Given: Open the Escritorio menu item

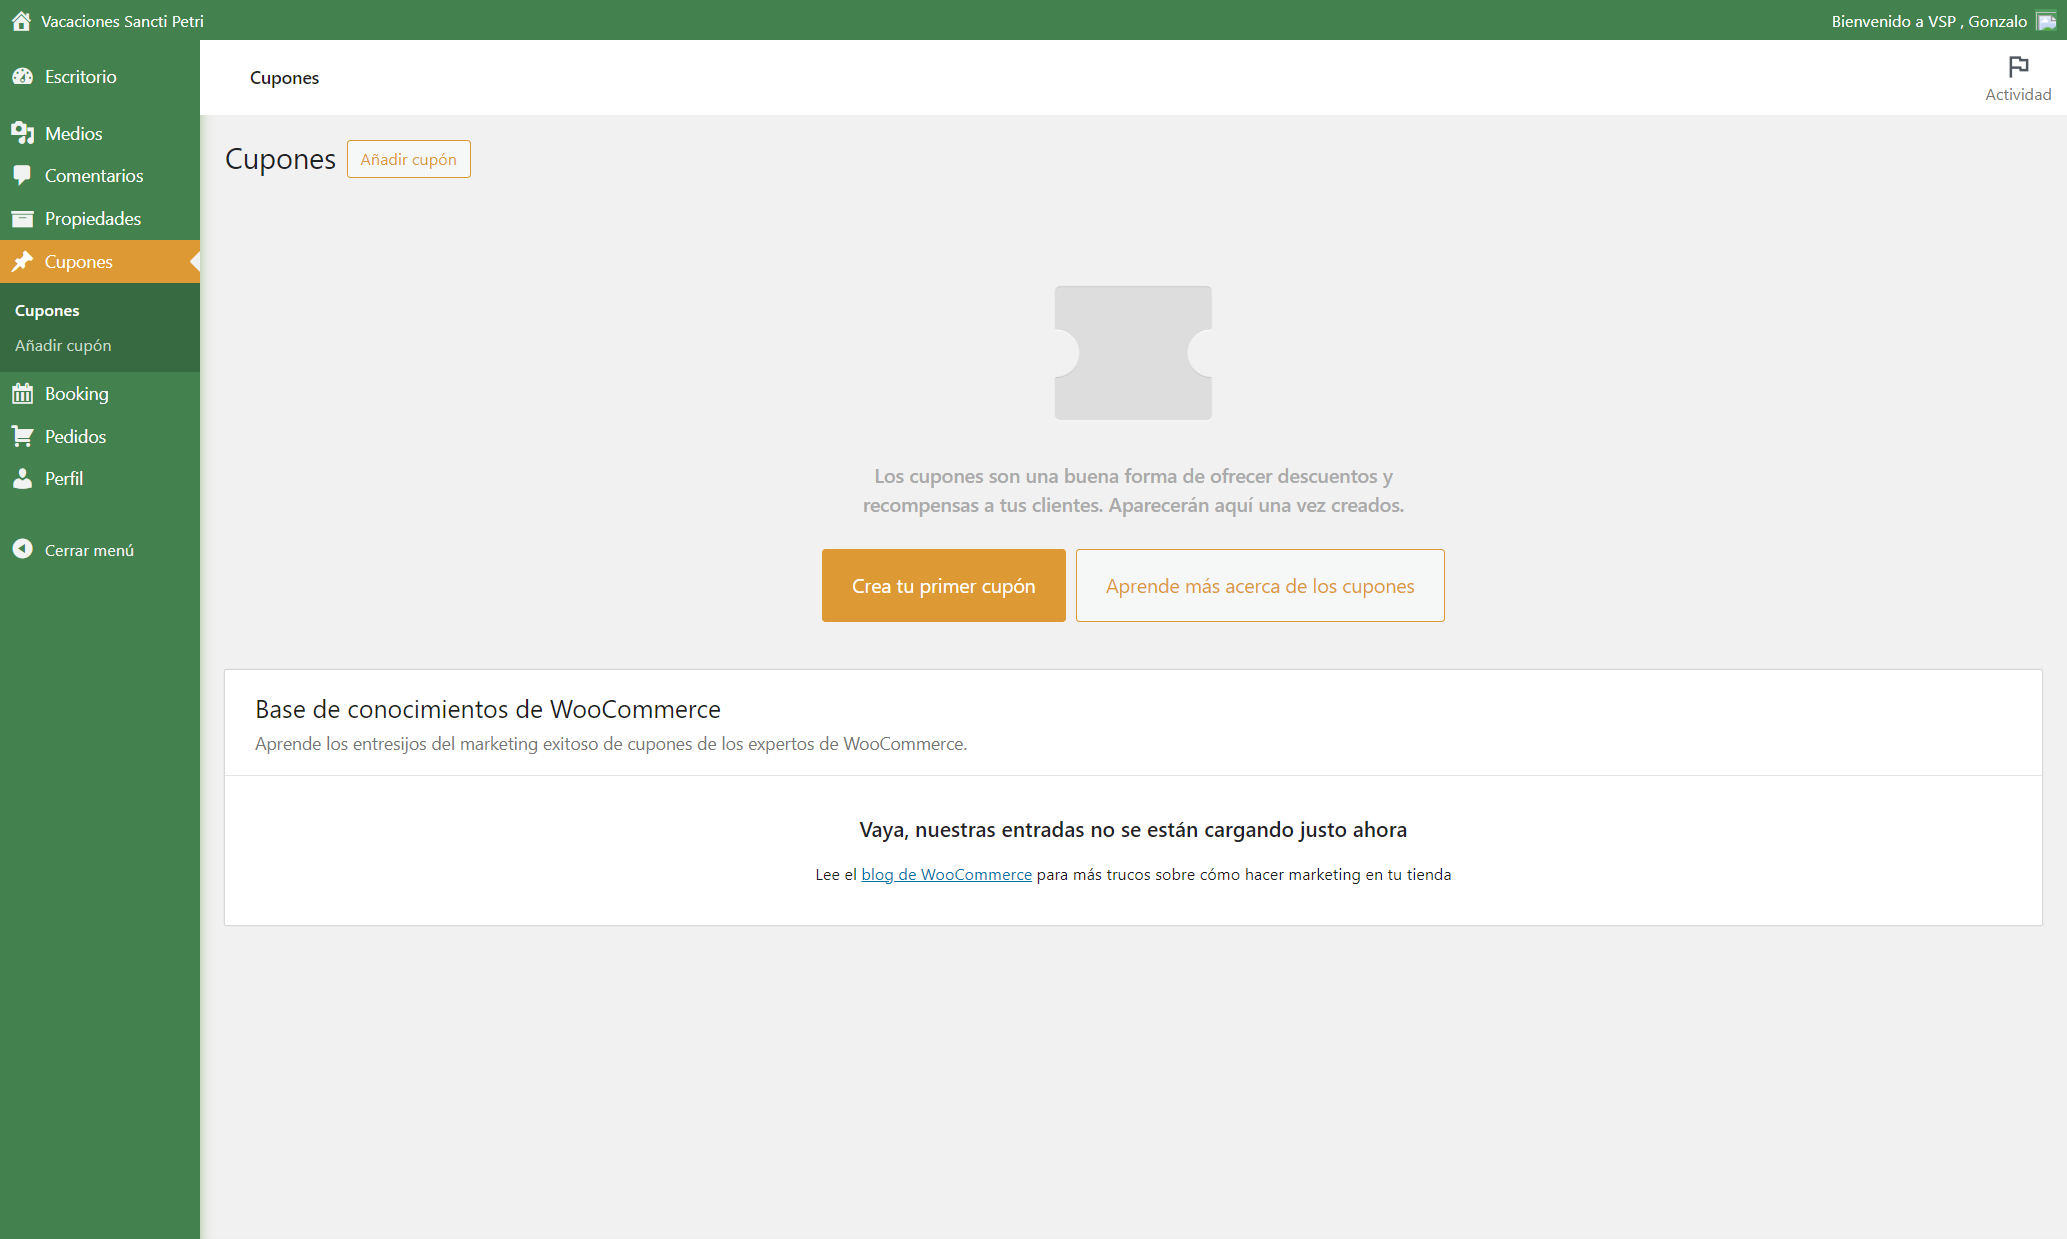Looking at the screenshot, I should (100, 76).
